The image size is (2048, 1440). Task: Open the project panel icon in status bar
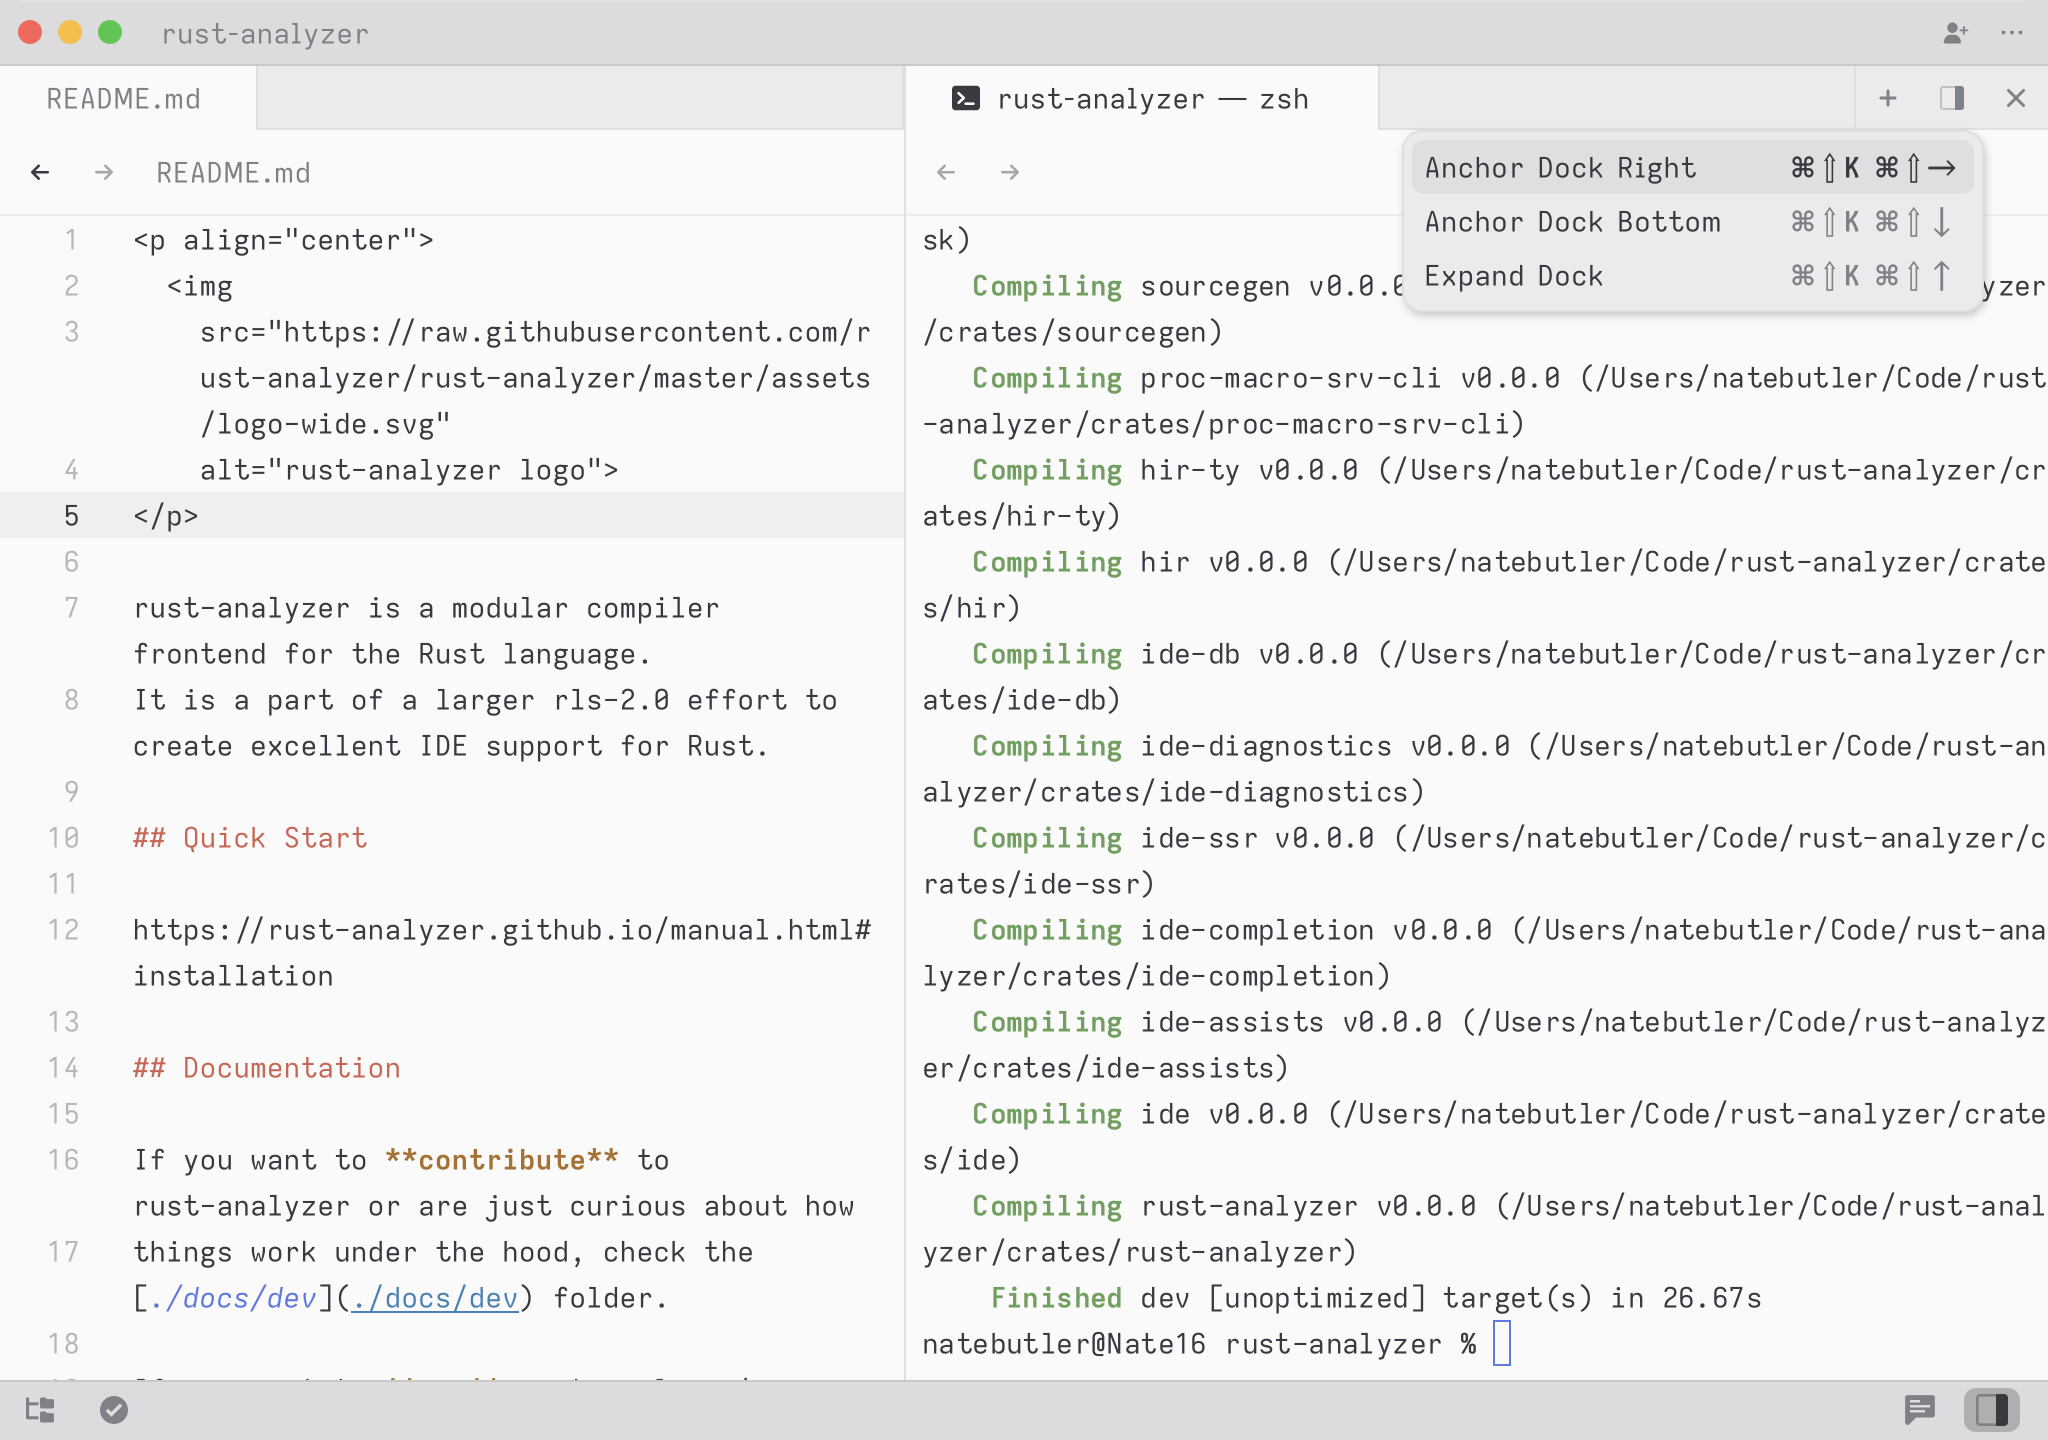40,1410
